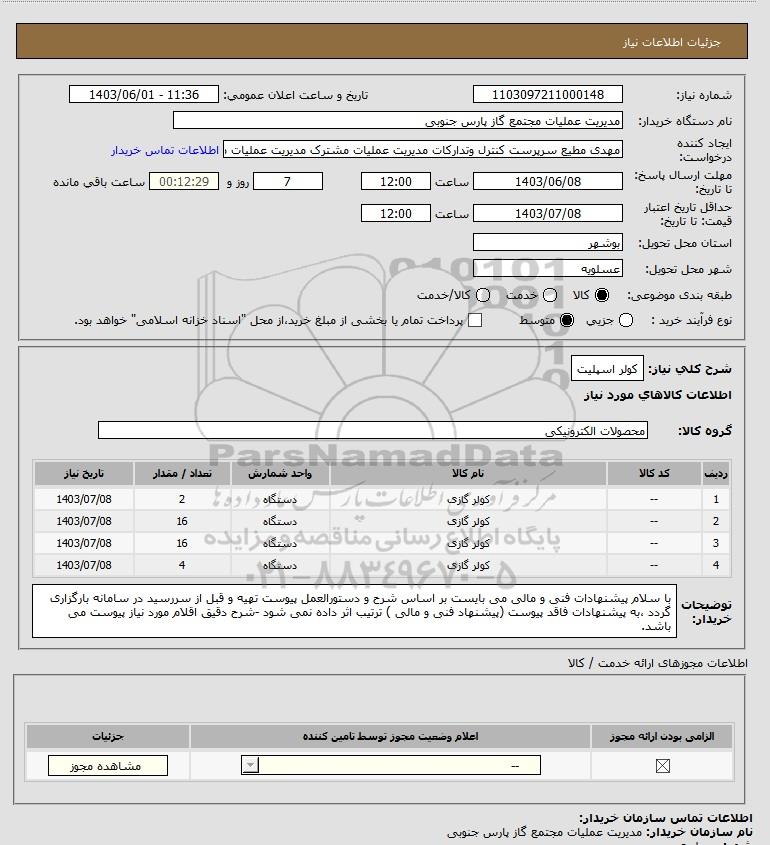770x845 pixels.
Task: Click the response deadline date 1403/06/08
Action: coord(547,182)
